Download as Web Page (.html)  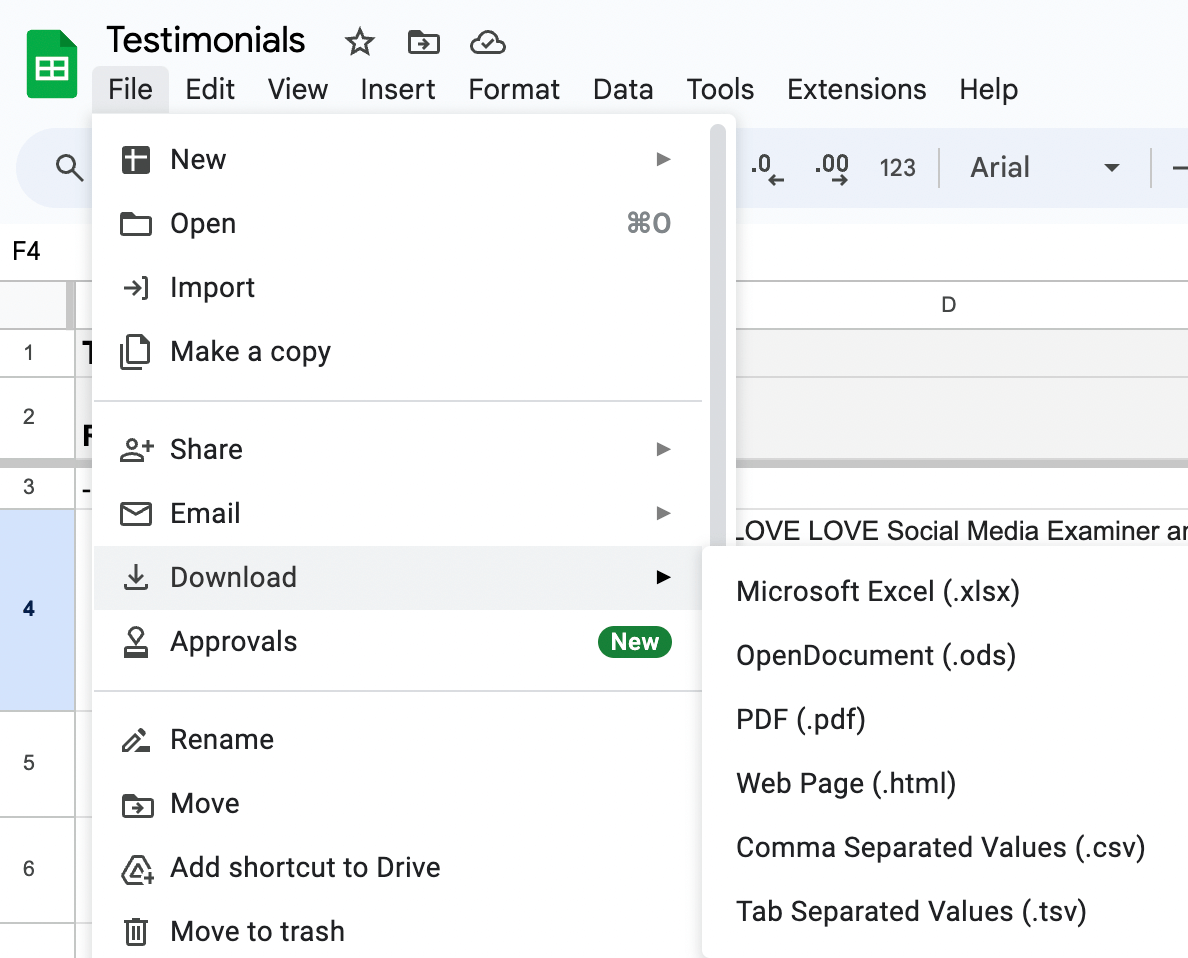[x=945, y=784]
